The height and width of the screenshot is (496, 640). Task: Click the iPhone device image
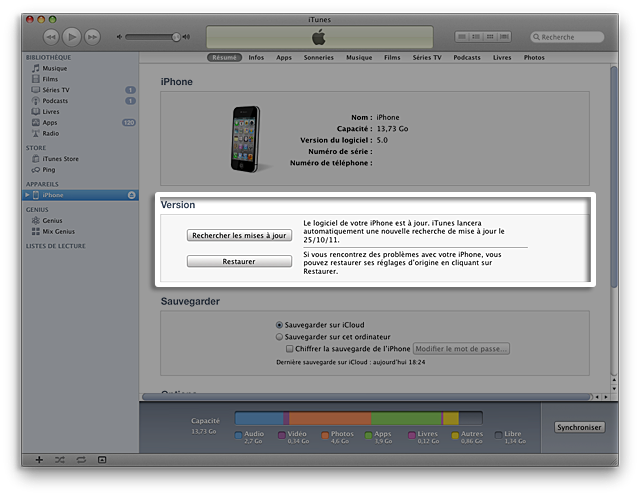[x=246, y=139]
